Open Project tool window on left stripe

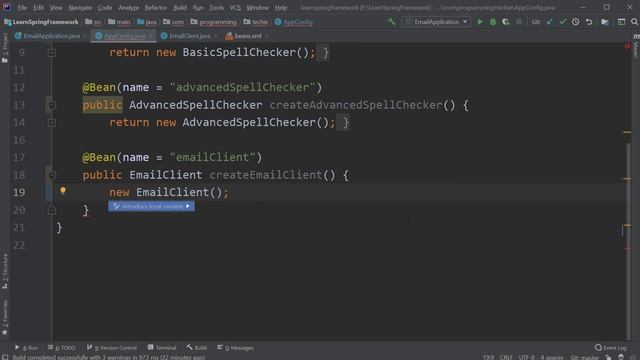tap(4, 48)
